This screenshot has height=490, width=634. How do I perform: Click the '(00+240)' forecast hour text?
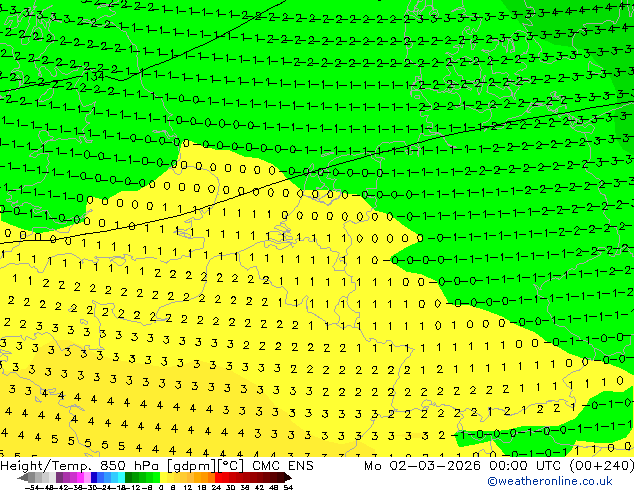pyautogui.click(x=602, y=466)
